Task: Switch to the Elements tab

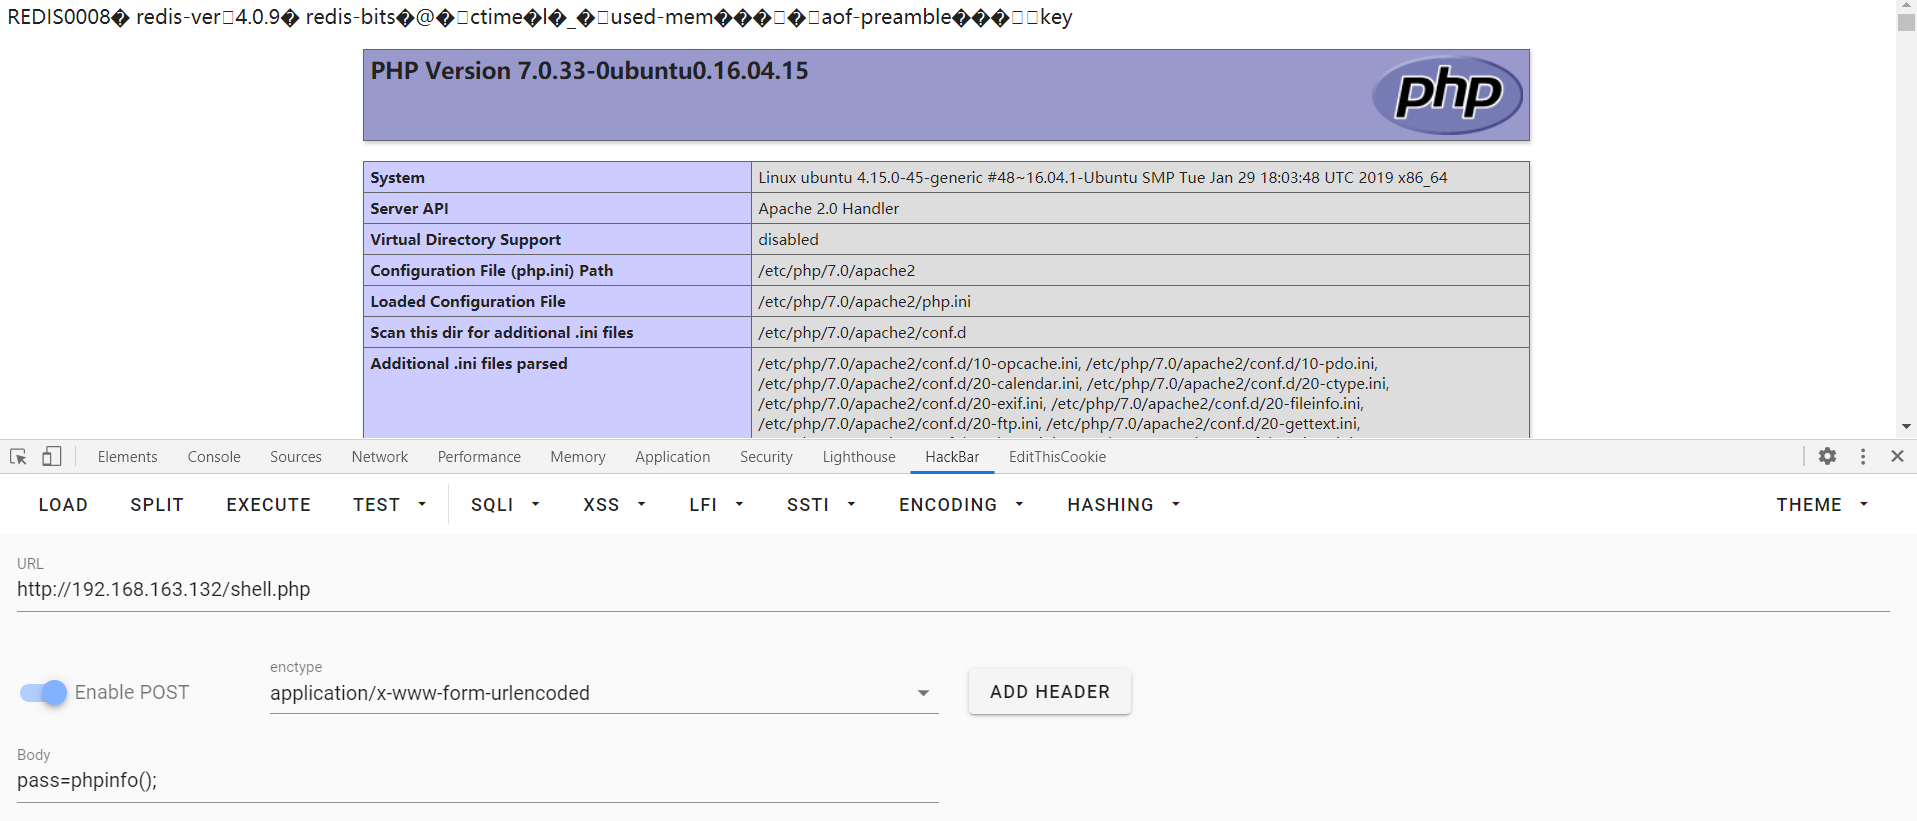Action: point(127,457)
